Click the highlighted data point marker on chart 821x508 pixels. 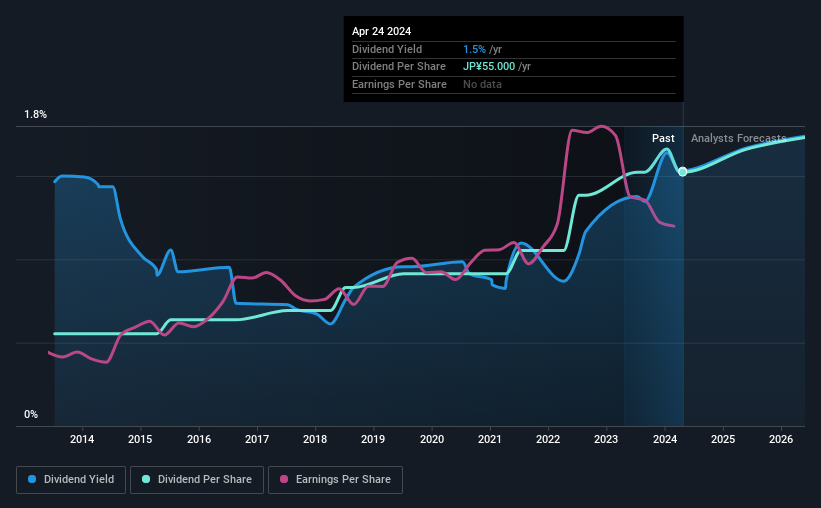[683, 172]
